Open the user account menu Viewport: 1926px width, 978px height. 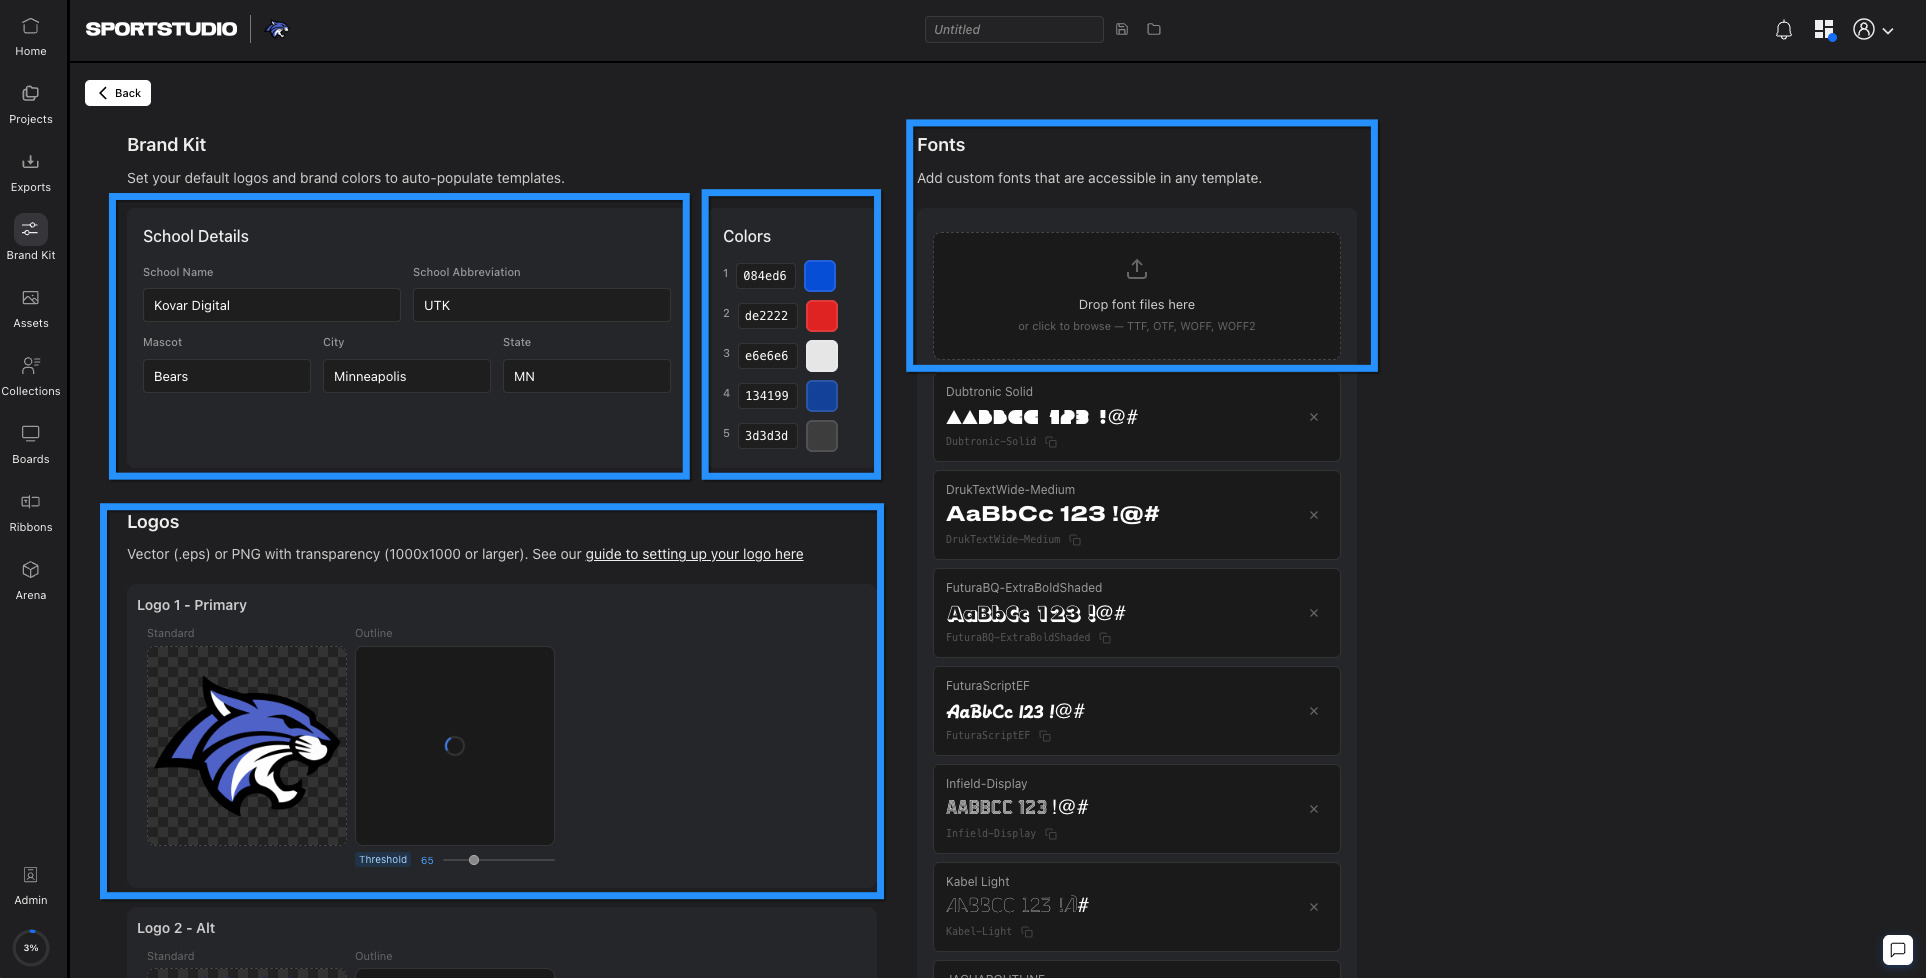pyautogui.click(x=1873, y=30)
